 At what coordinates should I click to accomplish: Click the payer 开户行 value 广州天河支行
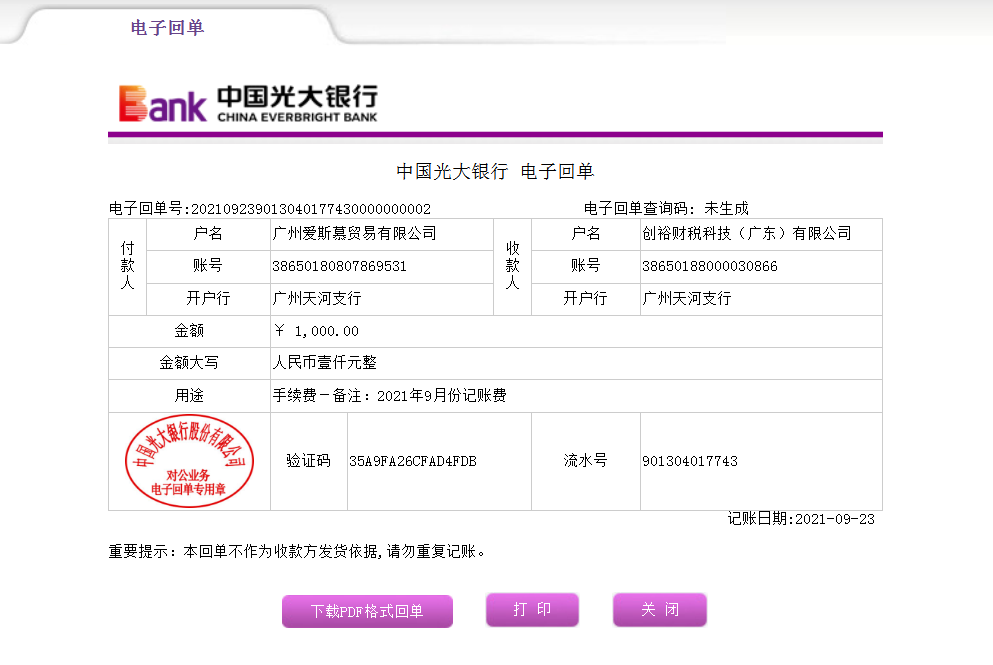317,299
